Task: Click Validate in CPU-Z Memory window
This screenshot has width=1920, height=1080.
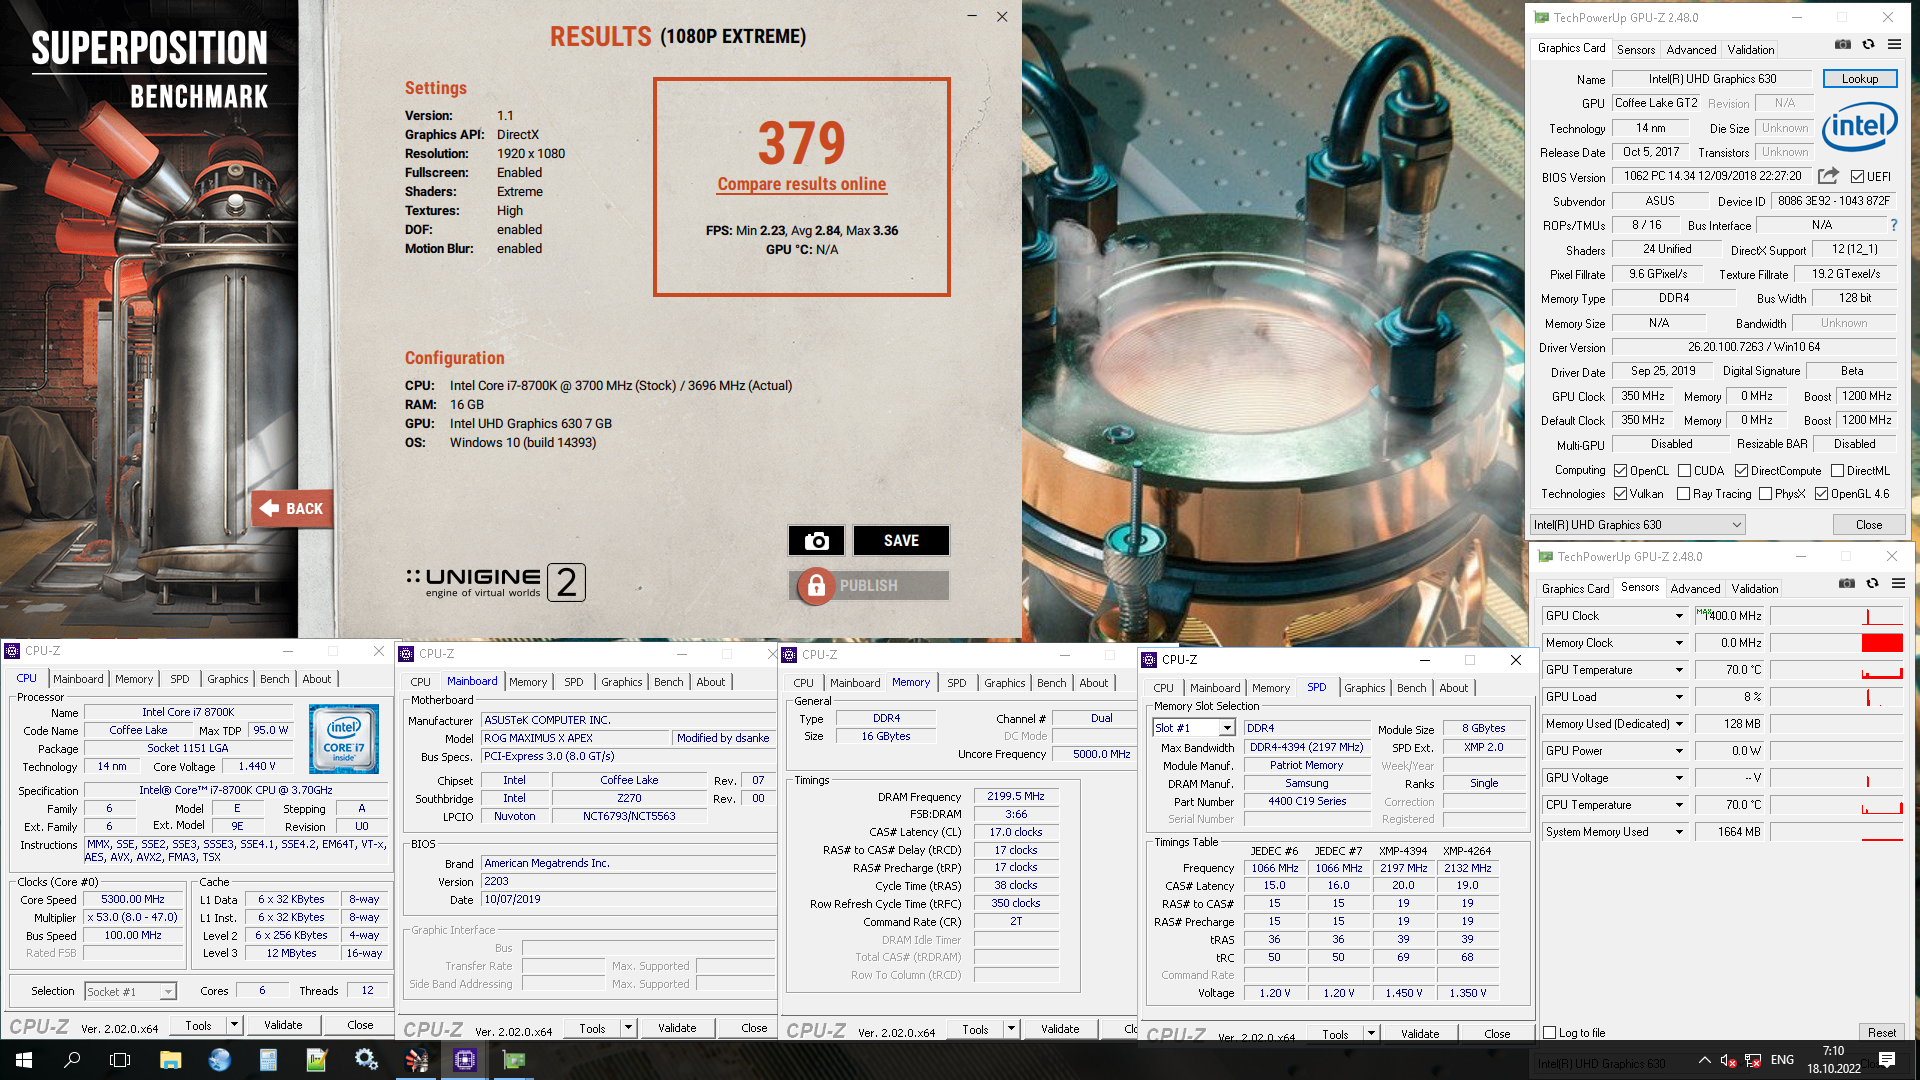Action: pos(1060,1029)
